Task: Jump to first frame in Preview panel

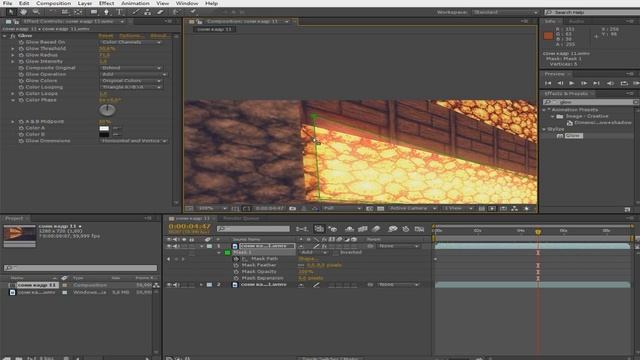Action: tap(548, 83)
